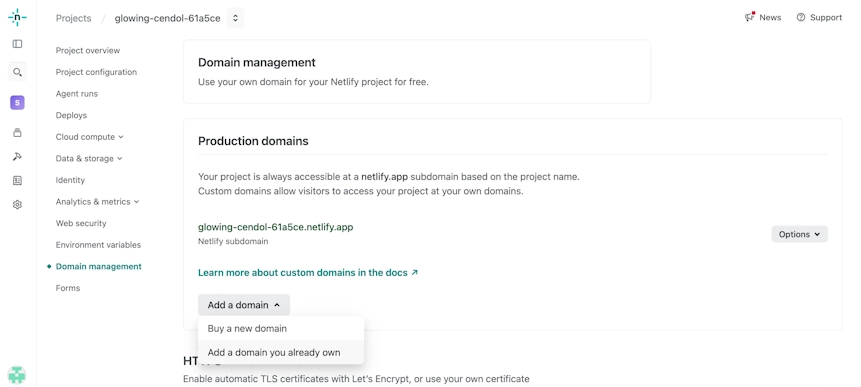Click the Netlify logo icon
Viewport: 861px width, 387px height.
tap(17, 18)
